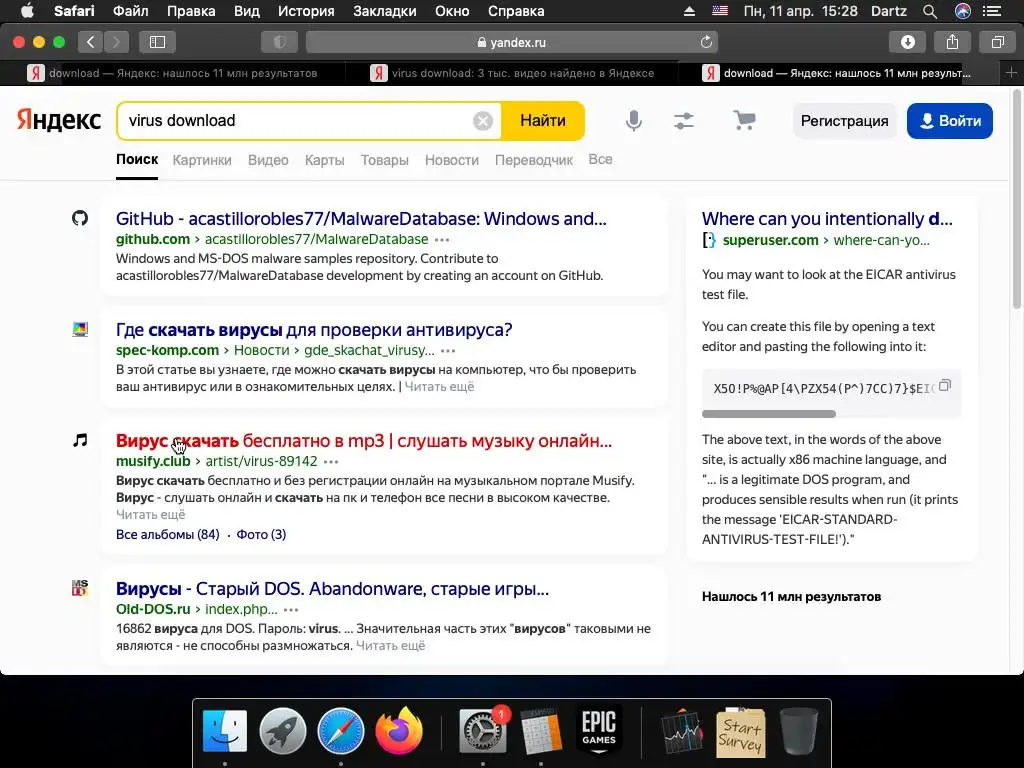Start voice search with microphone icon

633,121
